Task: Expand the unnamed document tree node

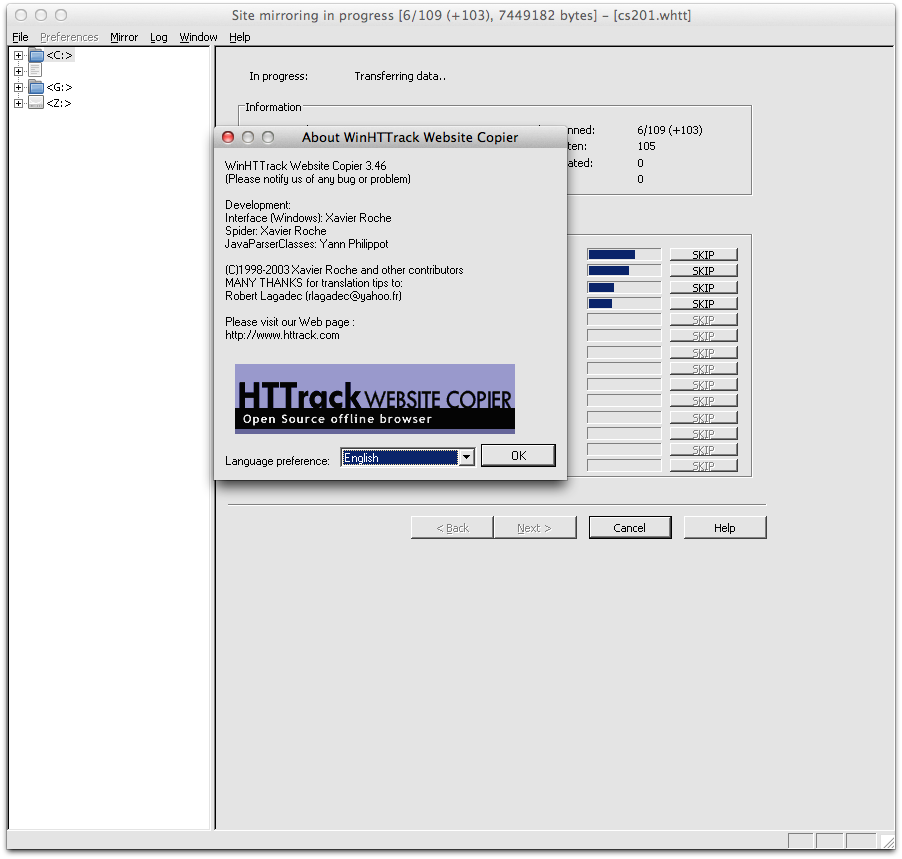Action: tap(18, 71)
